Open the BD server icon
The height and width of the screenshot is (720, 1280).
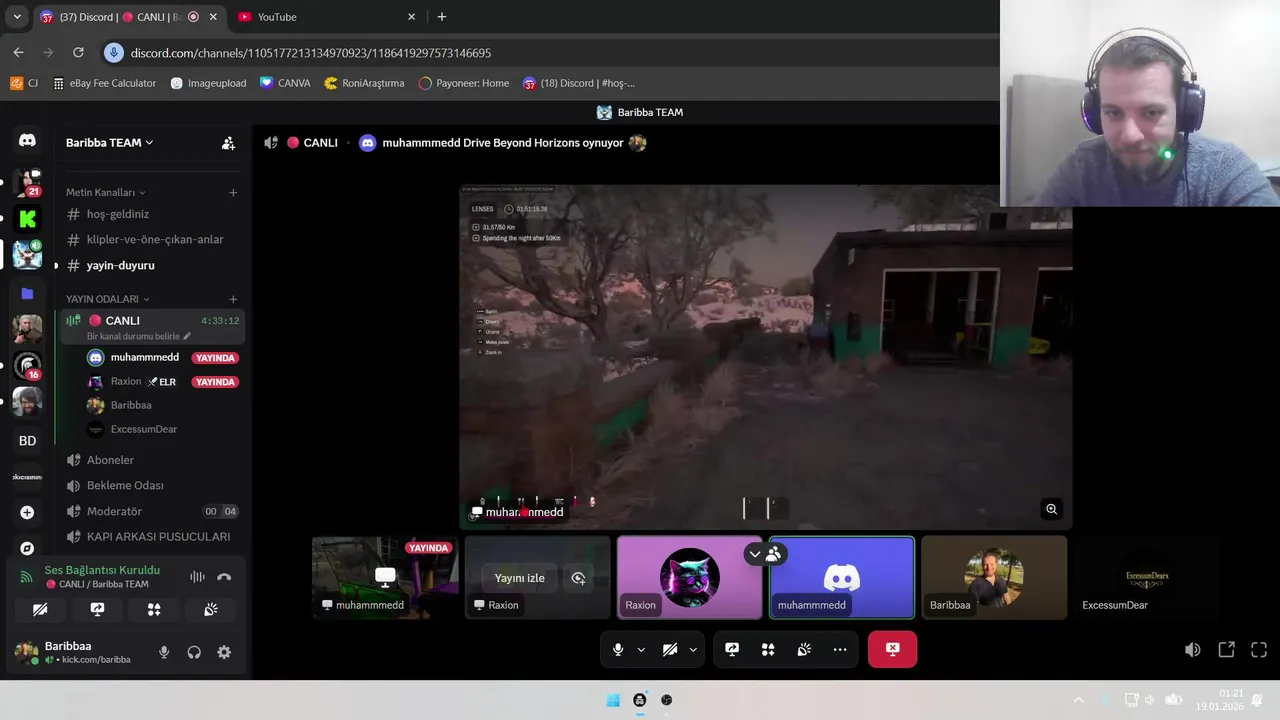[x=27, y=441]
